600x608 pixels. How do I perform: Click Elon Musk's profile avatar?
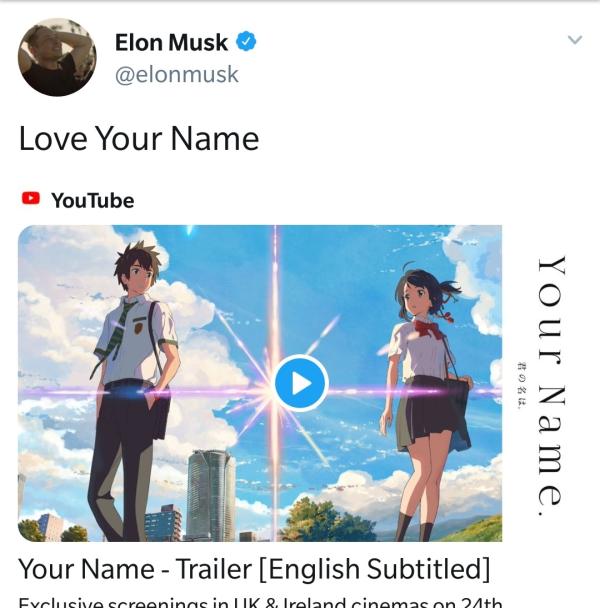(x=57, y=57)
